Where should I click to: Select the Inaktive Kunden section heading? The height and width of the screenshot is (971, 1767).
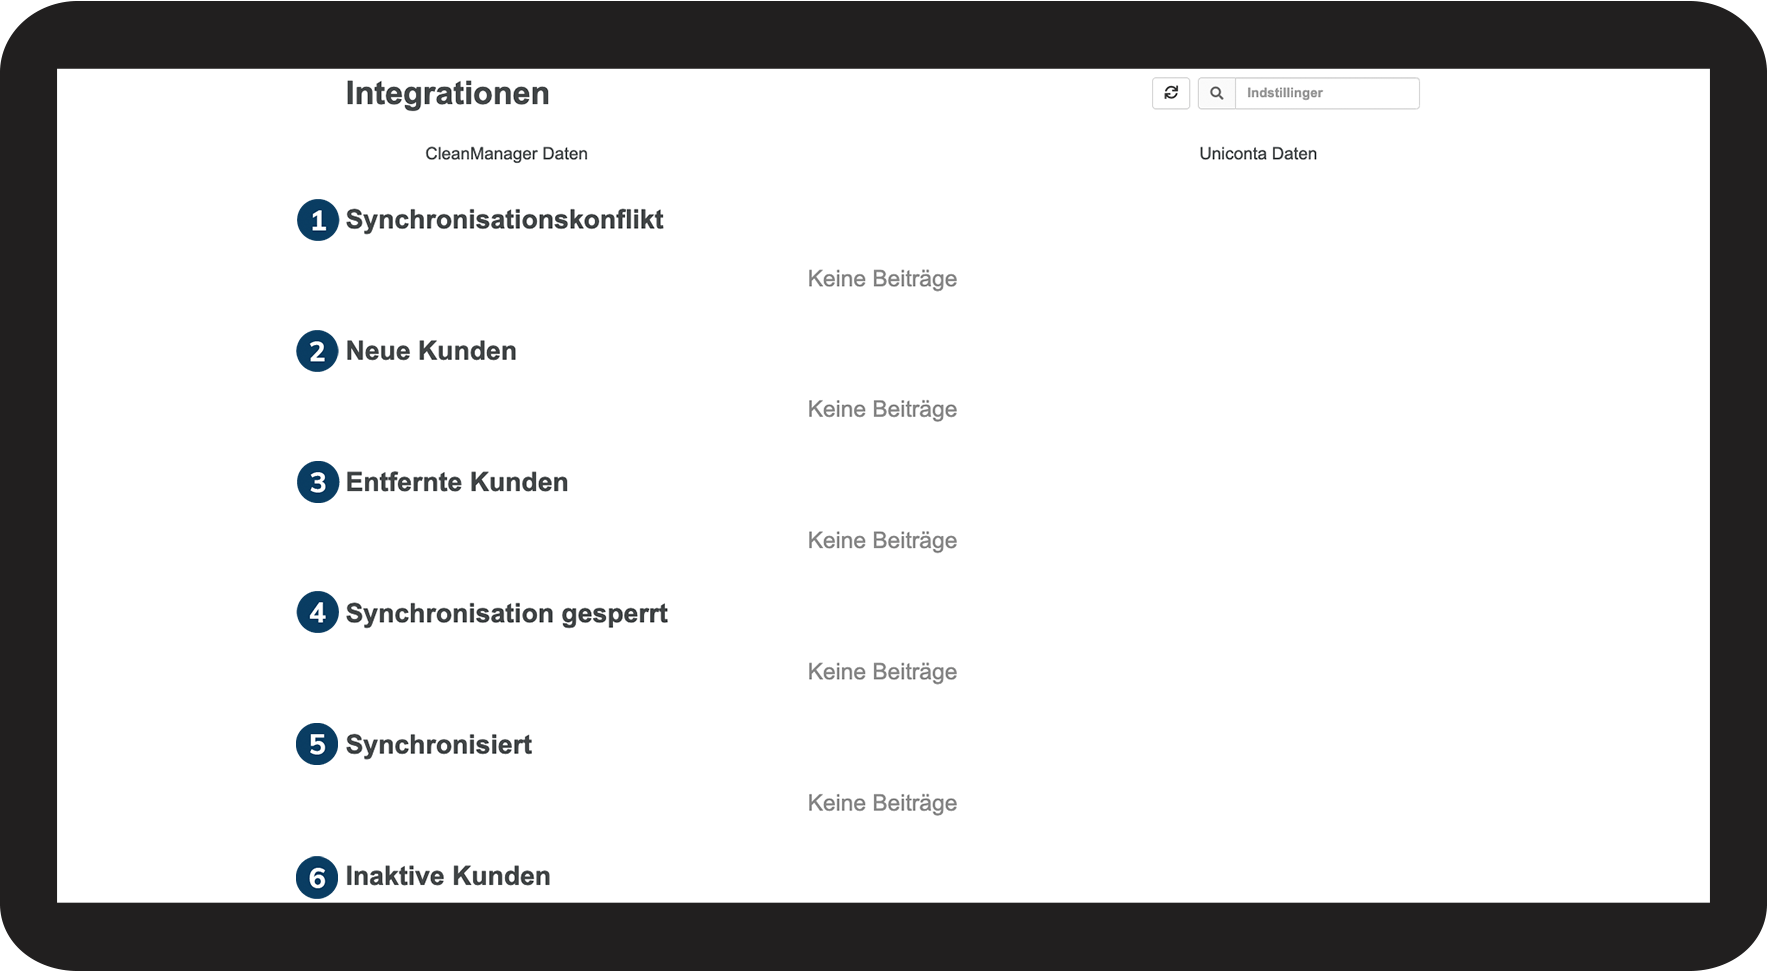(448, 876)
